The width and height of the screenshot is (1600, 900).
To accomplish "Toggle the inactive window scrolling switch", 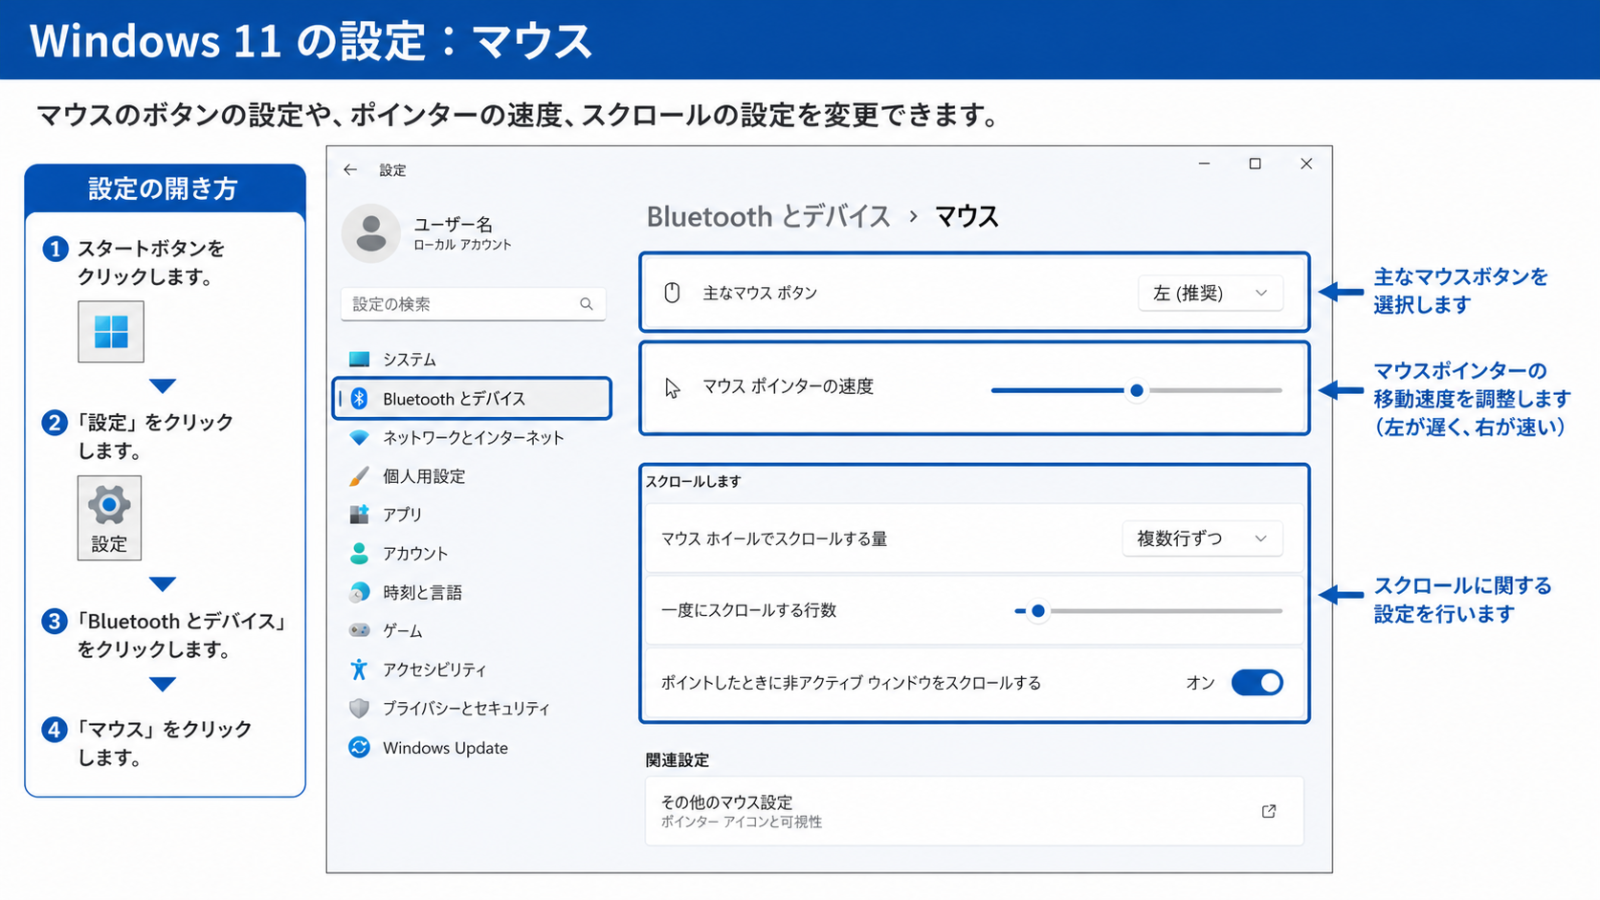I will (1257, 683).
